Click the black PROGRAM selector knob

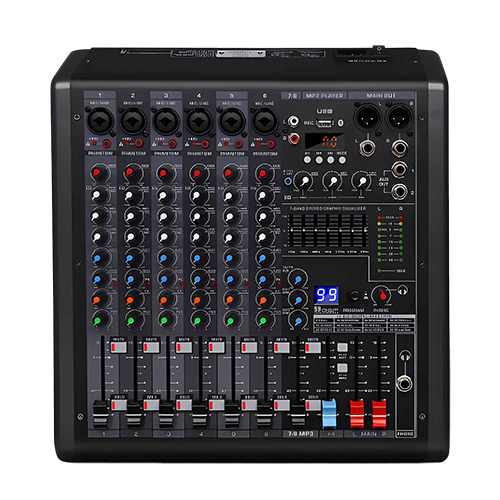click(355, 295)
